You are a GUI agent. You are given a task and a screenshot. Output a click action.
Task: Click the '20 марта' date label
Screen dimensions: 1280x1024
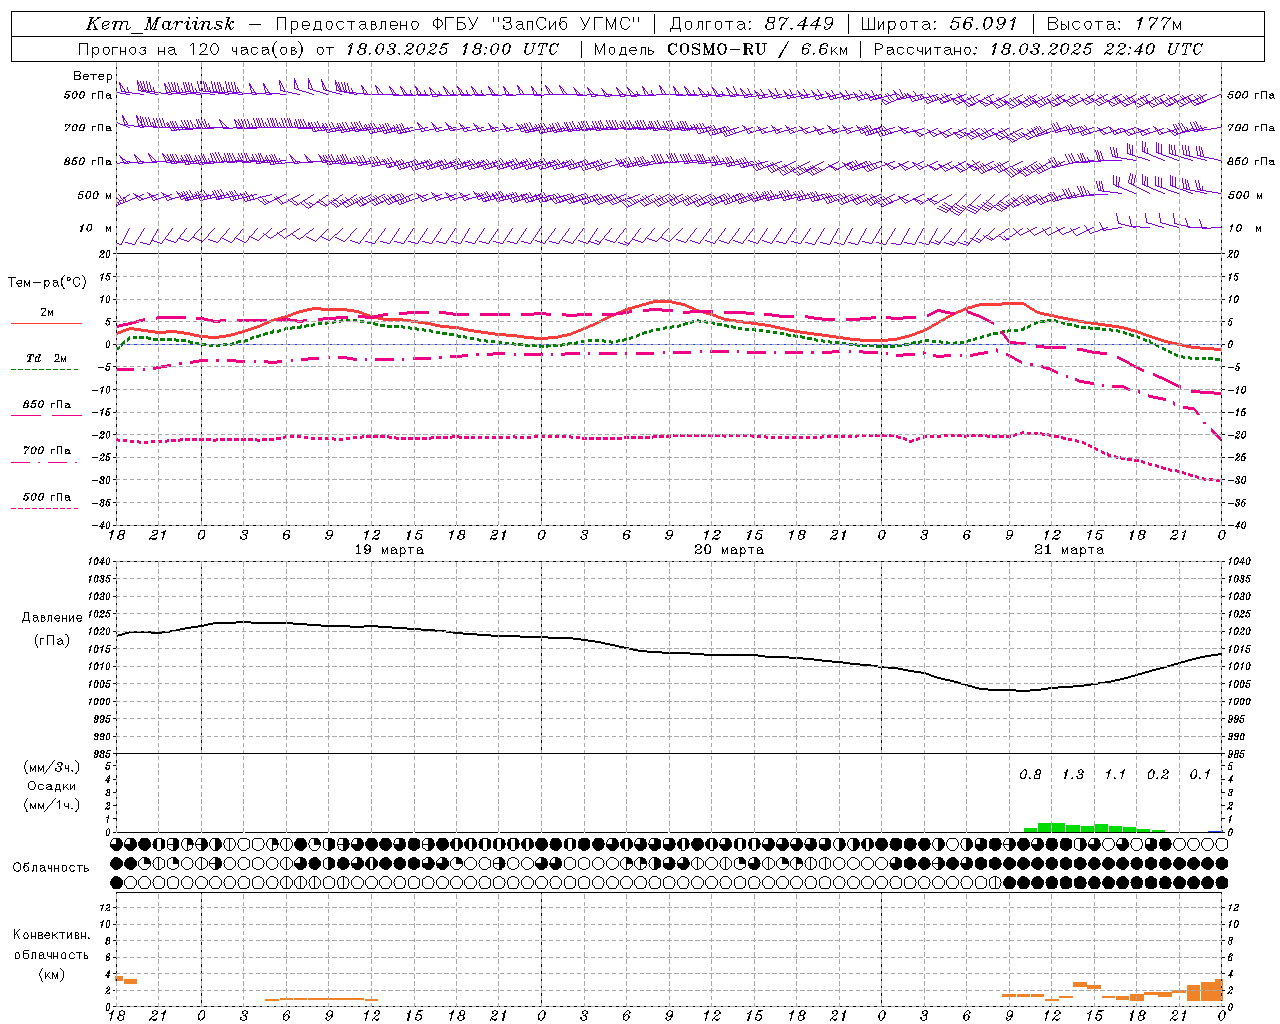tap(729, 550)
